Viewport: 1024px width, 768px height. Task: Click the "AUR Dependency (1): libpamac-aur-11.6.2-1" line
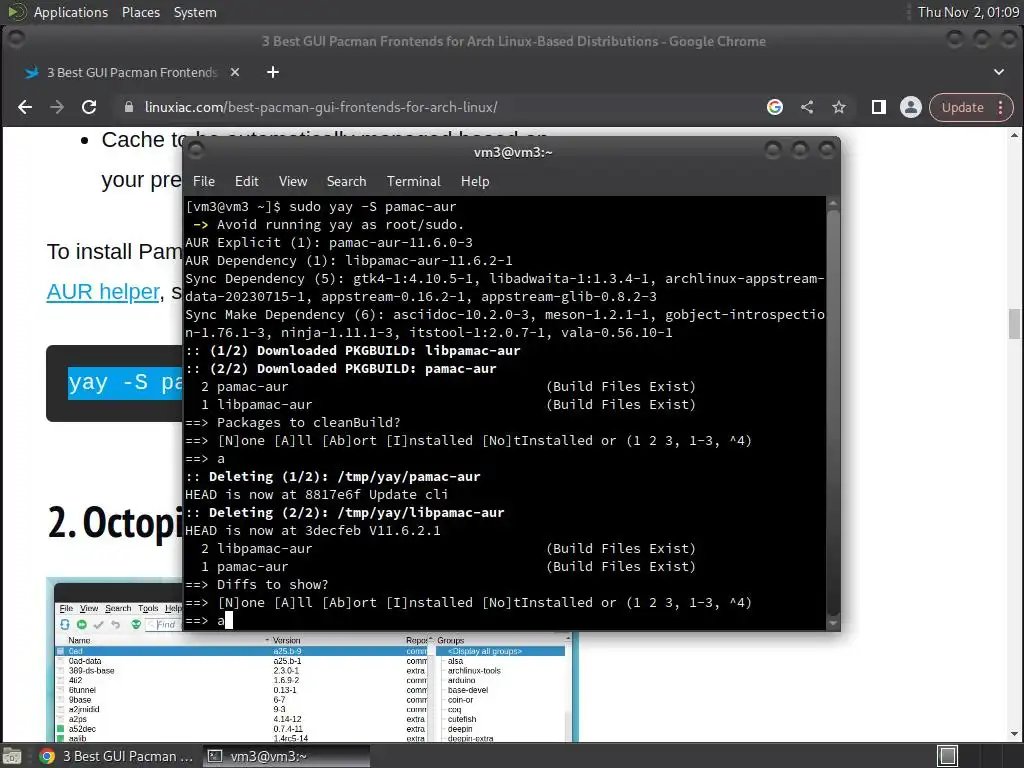pos(349,261)
